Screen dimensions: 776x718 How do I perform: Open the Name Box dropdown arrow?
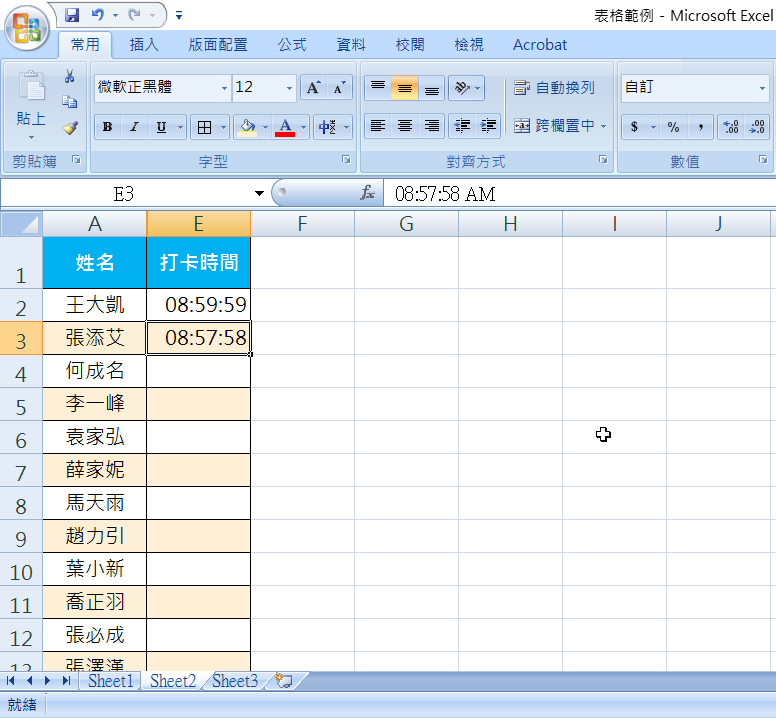[x=260, y=193]
